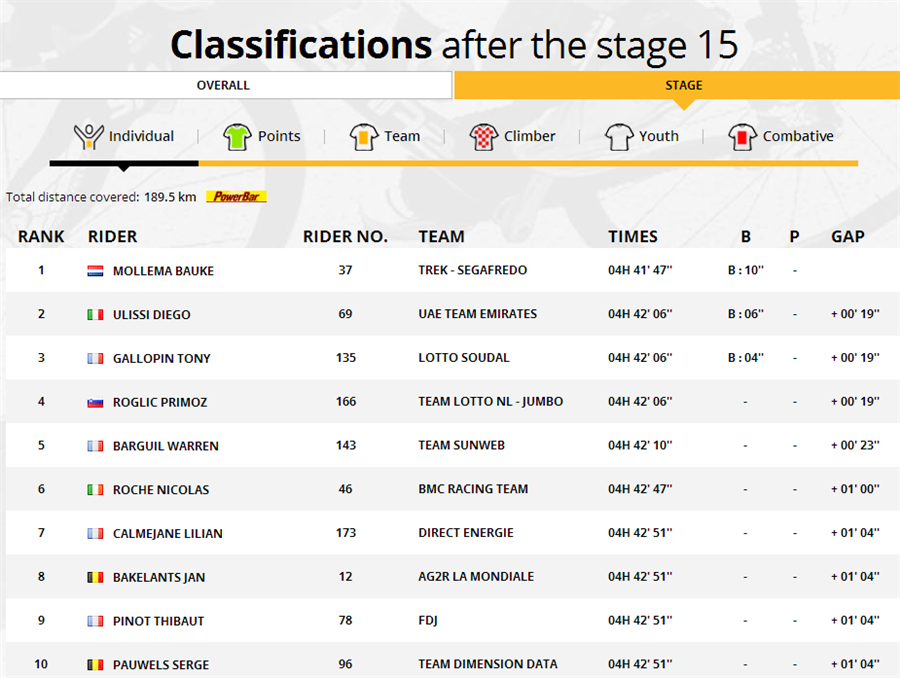Screen dimensions: 900x678
Task: Open team LOTTO SOUDAL link
Action: [x=464, y=358]
